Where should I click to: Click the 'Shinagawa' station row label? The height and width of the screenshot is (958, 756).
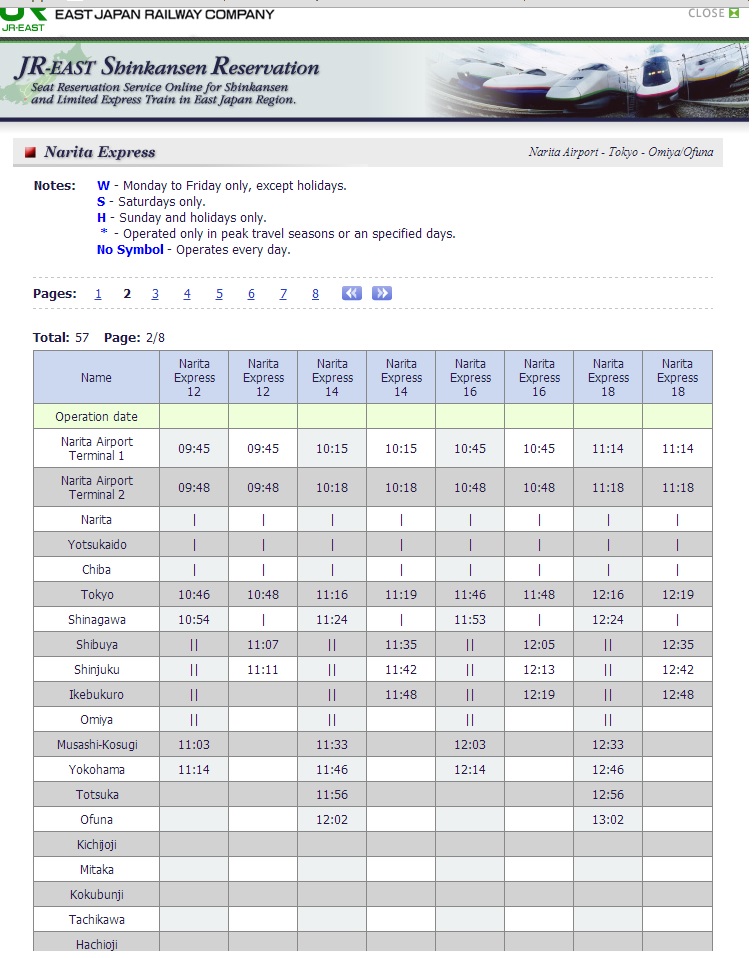(97, 620)
